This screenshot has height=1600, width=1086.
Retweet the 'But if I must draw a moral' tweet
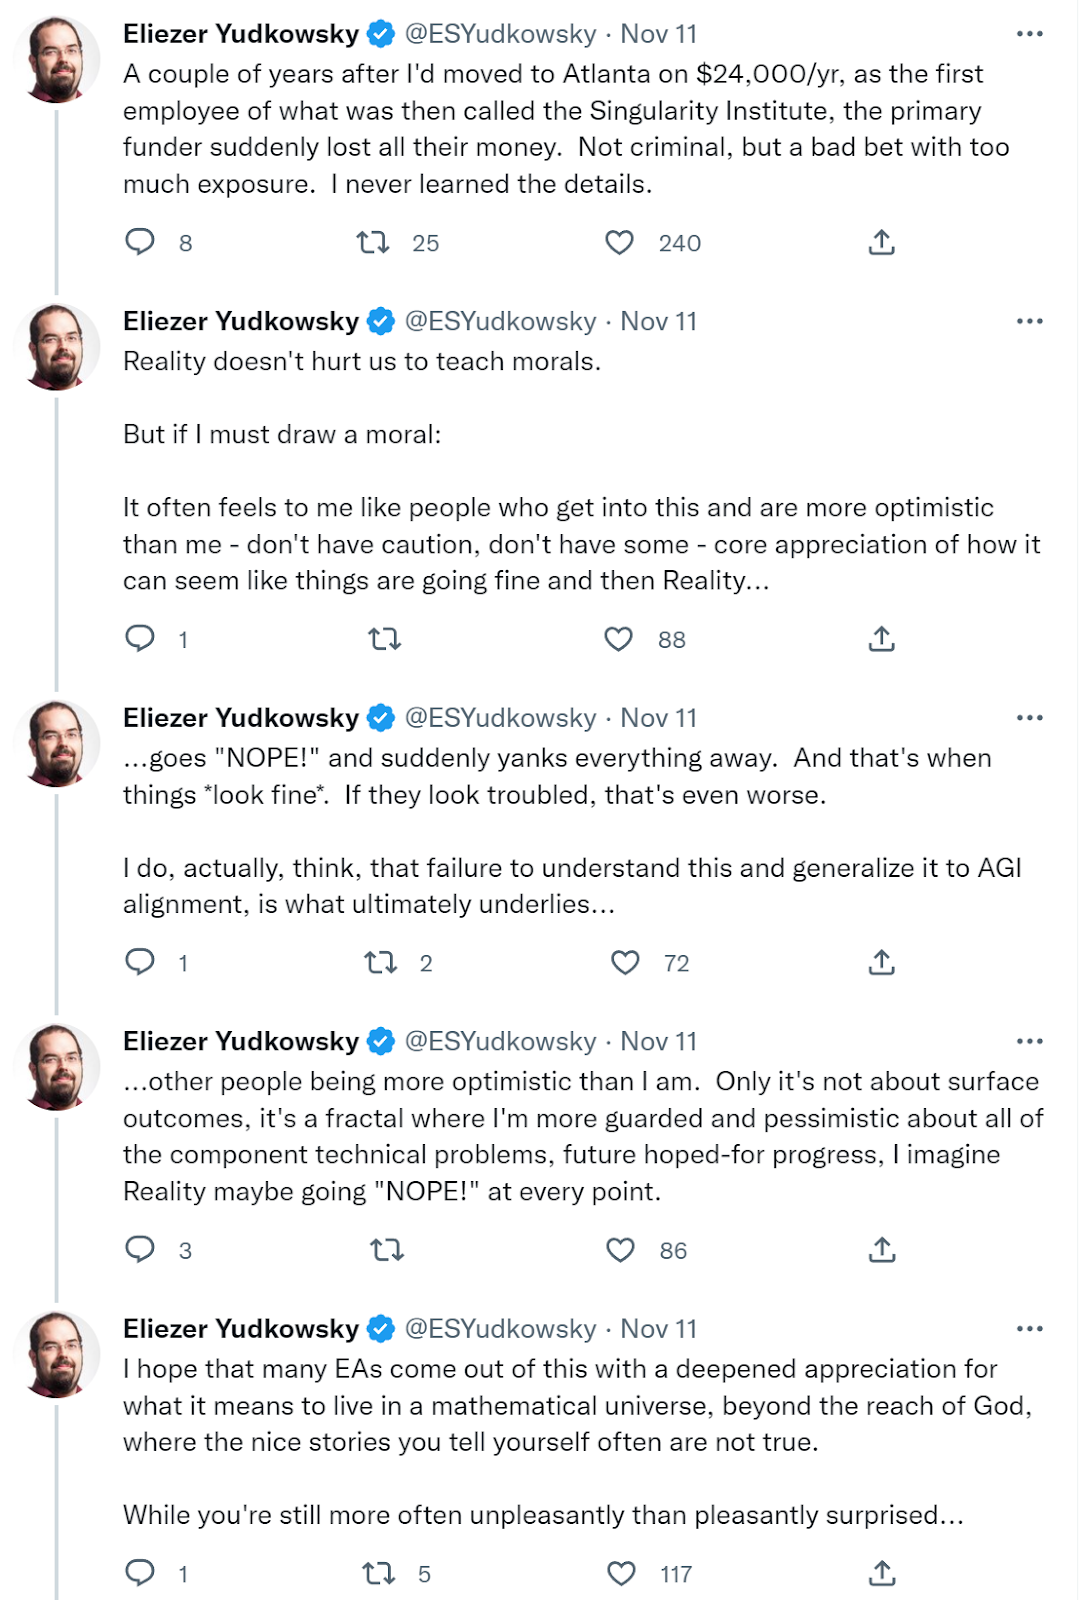385,639
